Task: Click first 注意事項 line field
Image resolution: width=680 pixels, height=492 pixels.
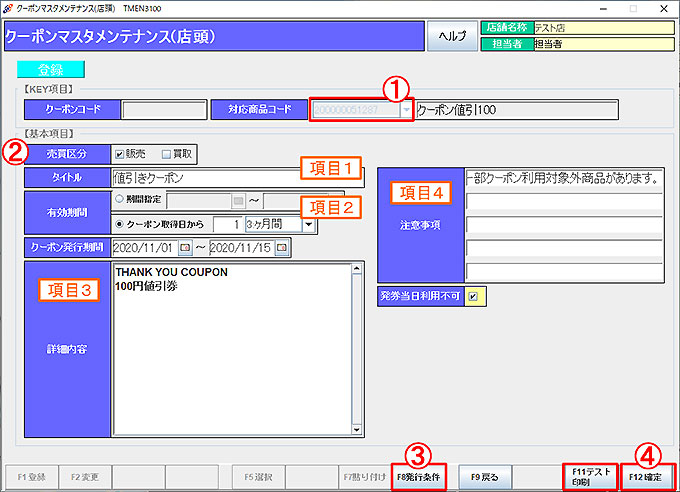Action: pos(564,178)
